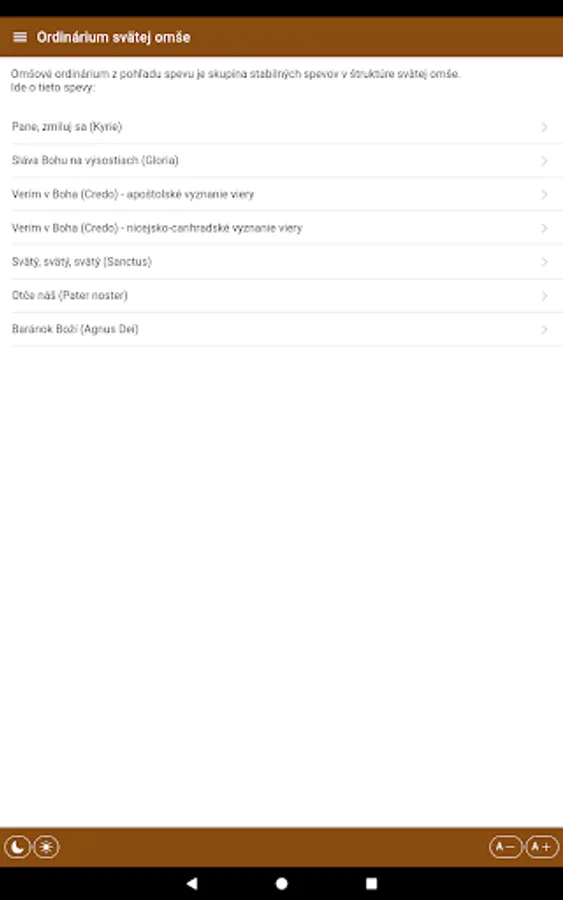
Task: Switch to day mode with sun icon
Action: 46,847
